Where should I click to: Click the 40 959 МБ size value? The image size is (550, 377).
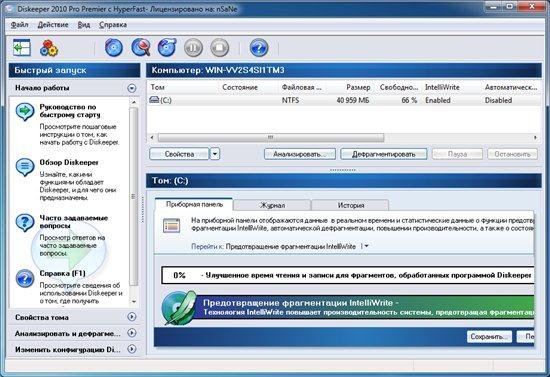point(353,100)
